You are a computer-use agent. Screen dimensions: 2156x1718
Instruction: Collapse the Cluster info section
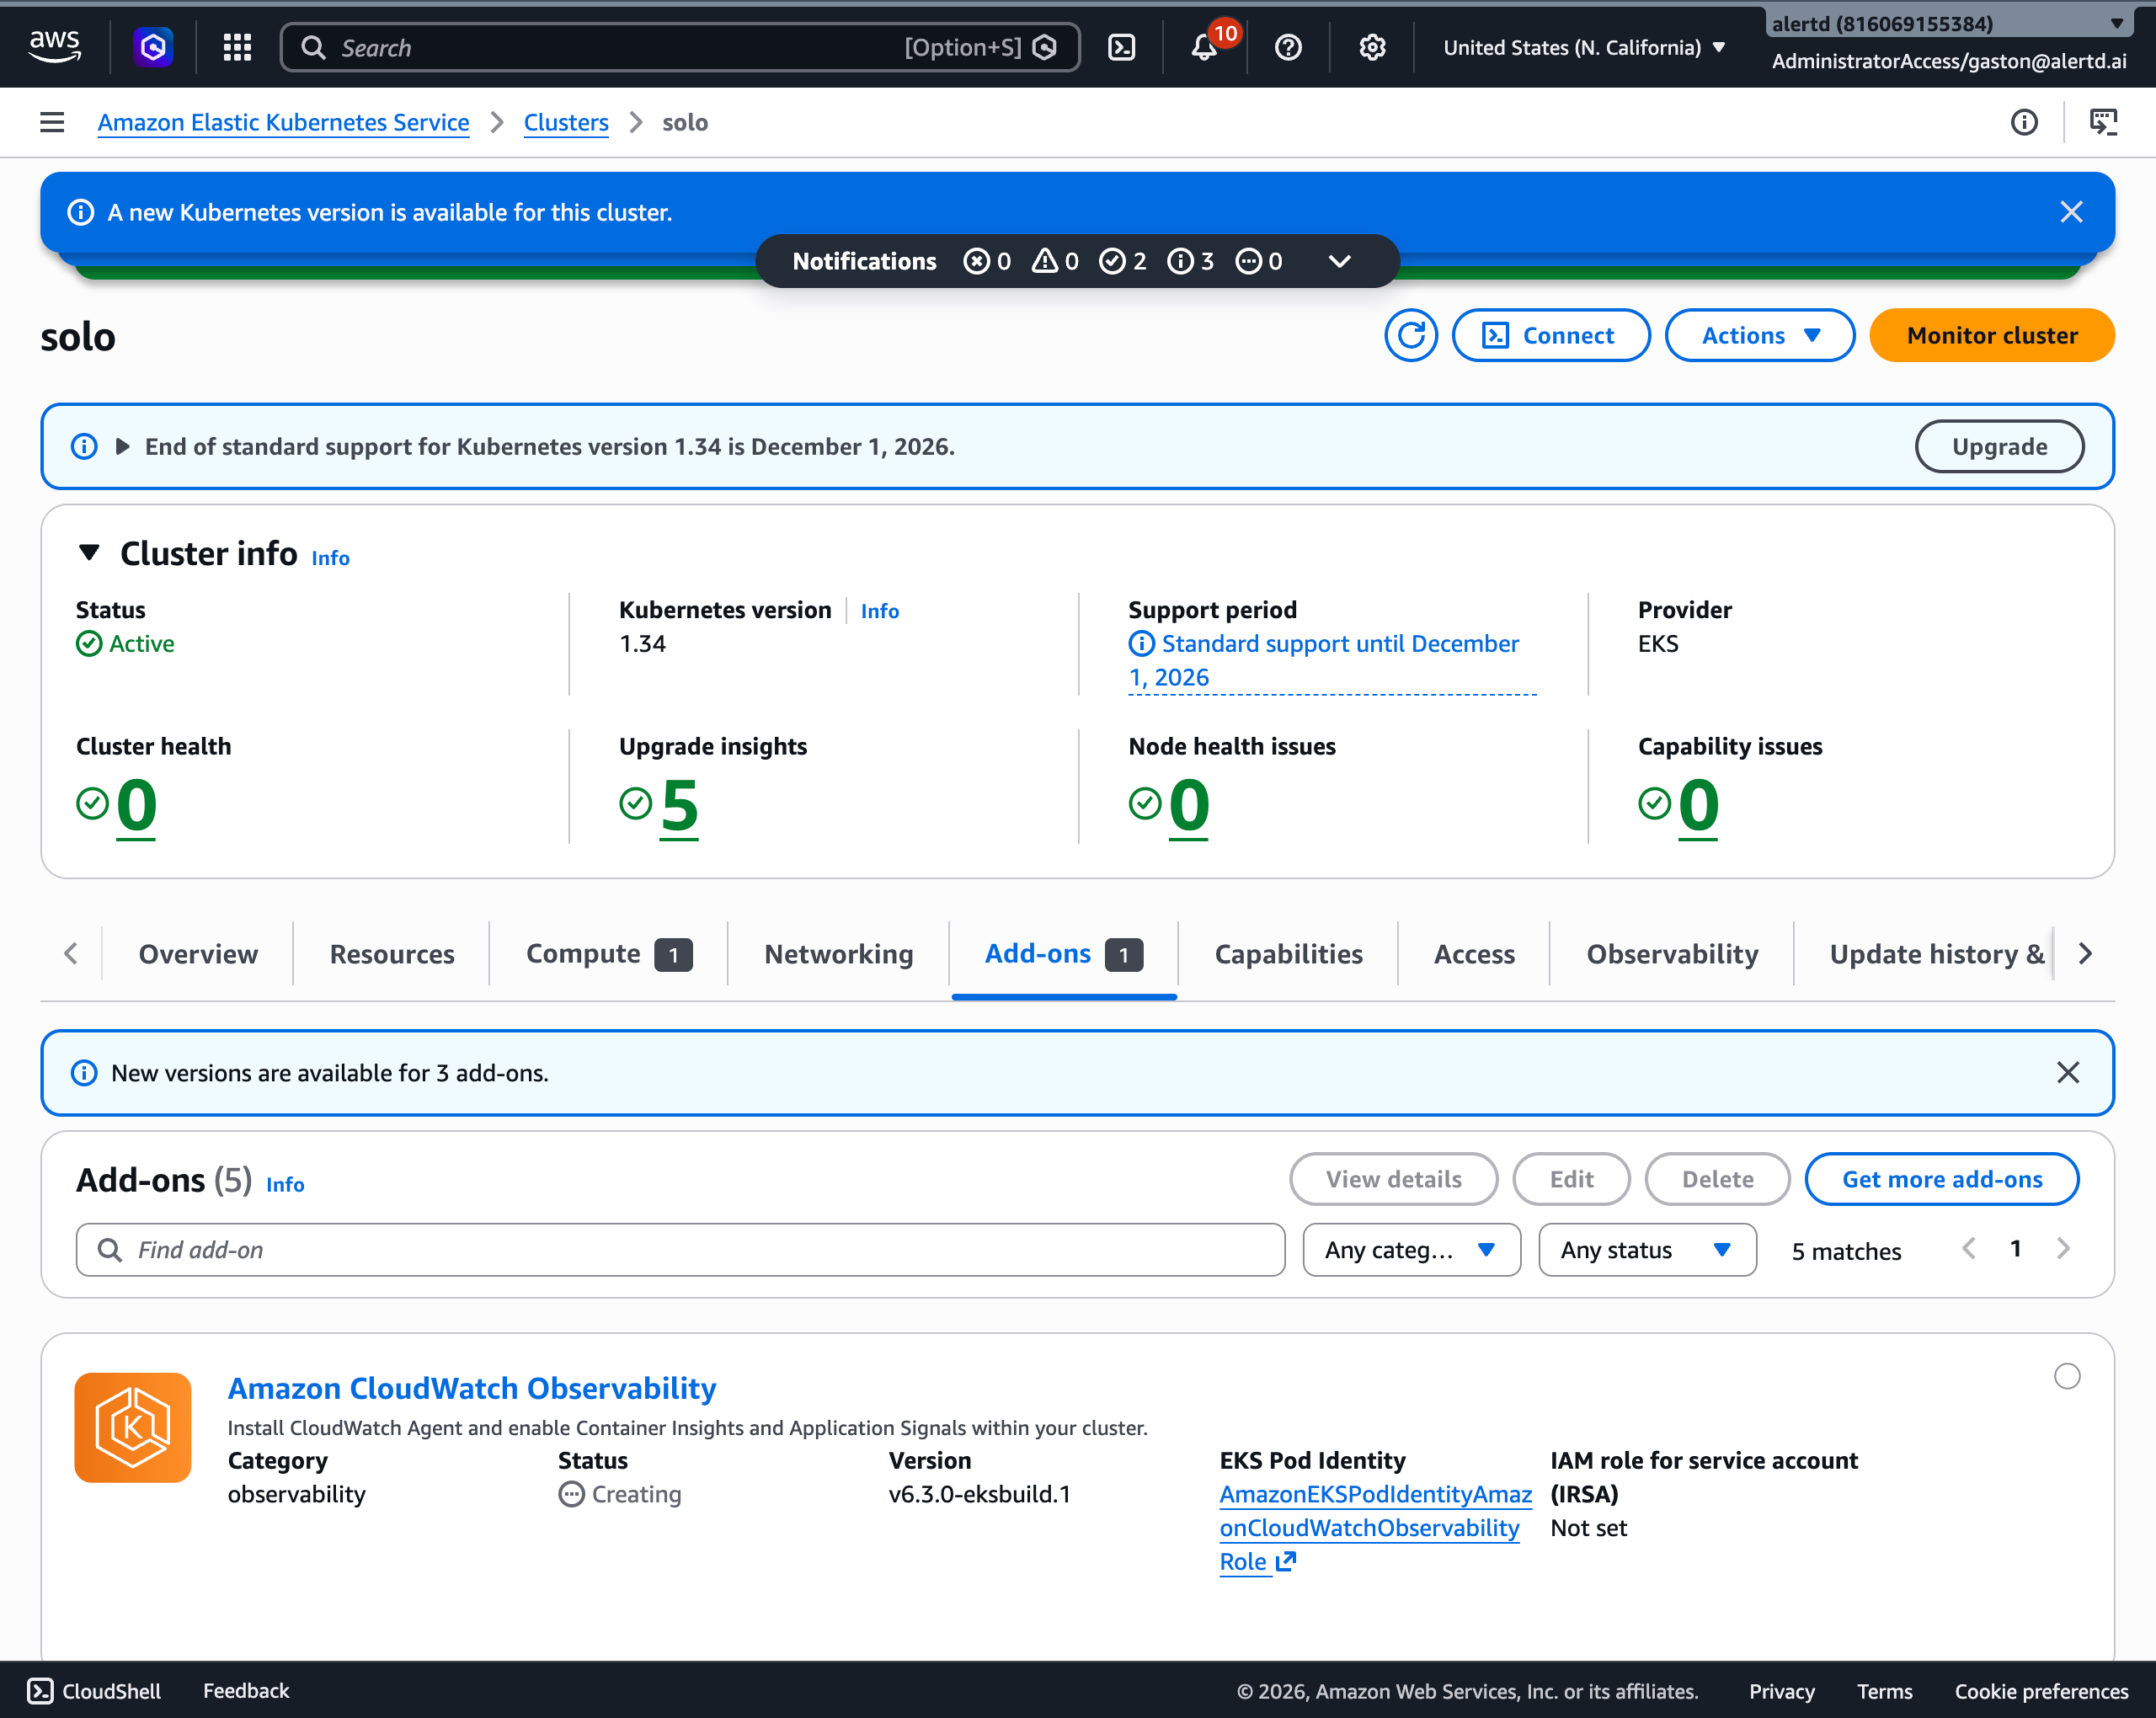tap(89, 553)
